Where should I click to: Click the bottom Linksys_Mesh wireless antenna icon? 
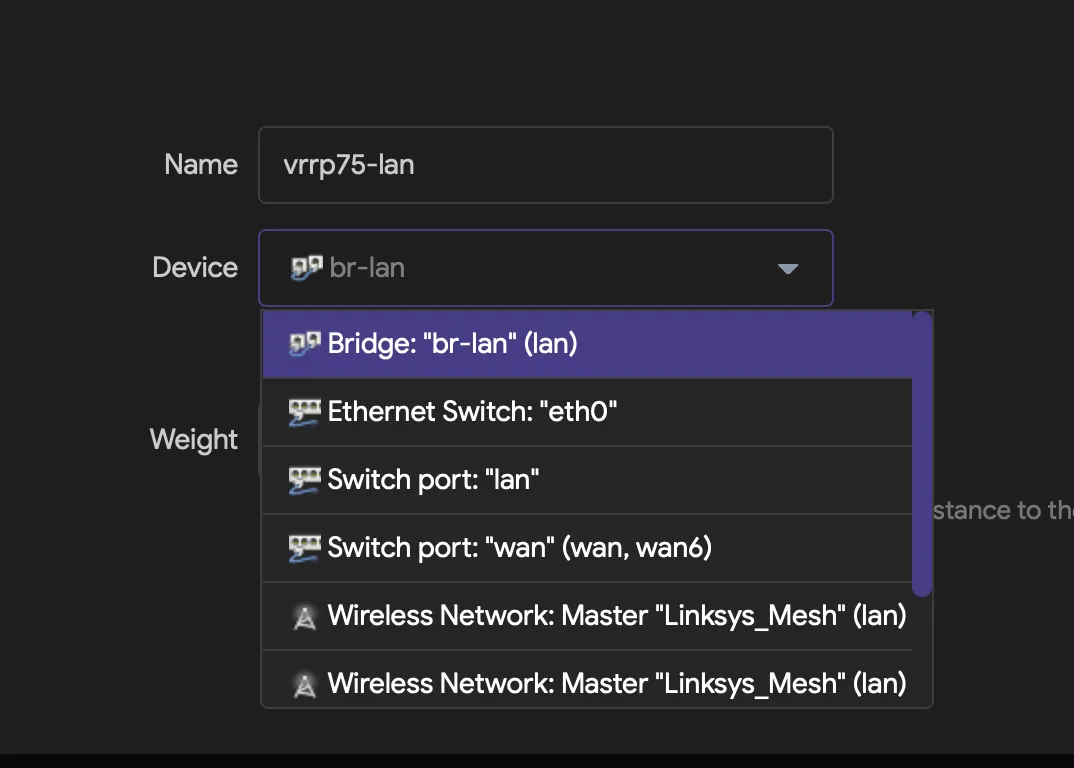pyautogui.click(x=304, y=684)
